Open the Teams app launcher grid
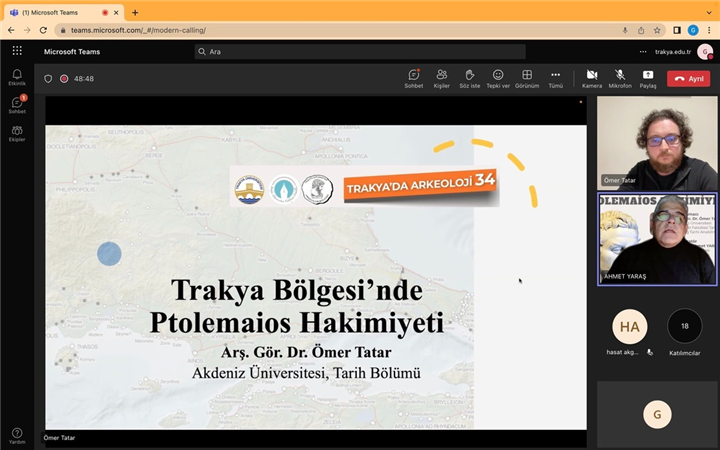Image resolution: width=720 pixels, height=450 pixels. (x=17, y=51)
